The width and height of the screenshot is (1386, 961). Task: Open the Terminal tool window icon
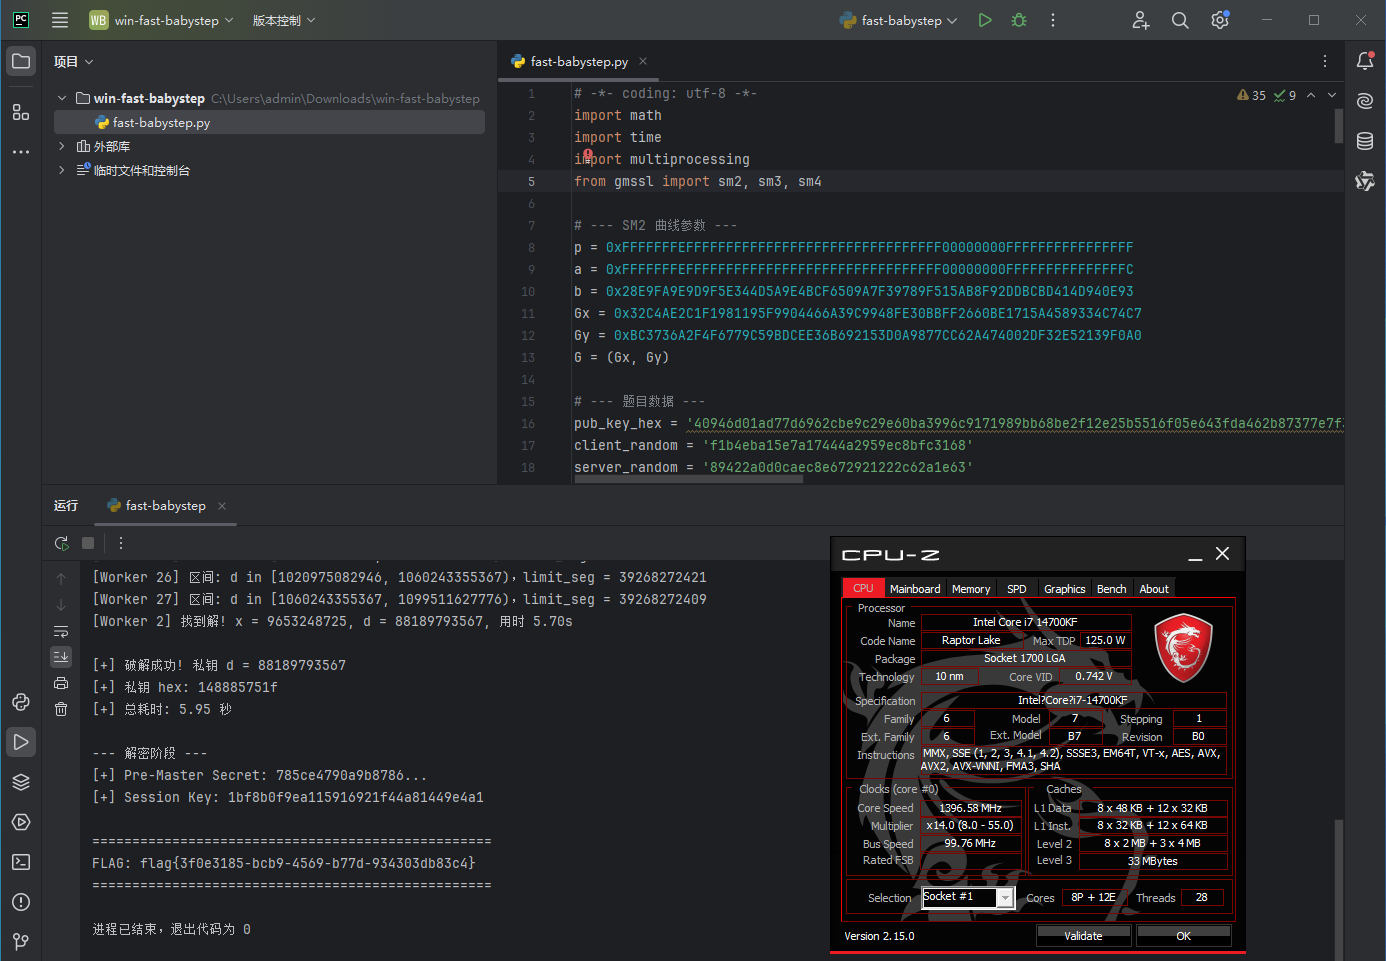click(x=21, y=862)
